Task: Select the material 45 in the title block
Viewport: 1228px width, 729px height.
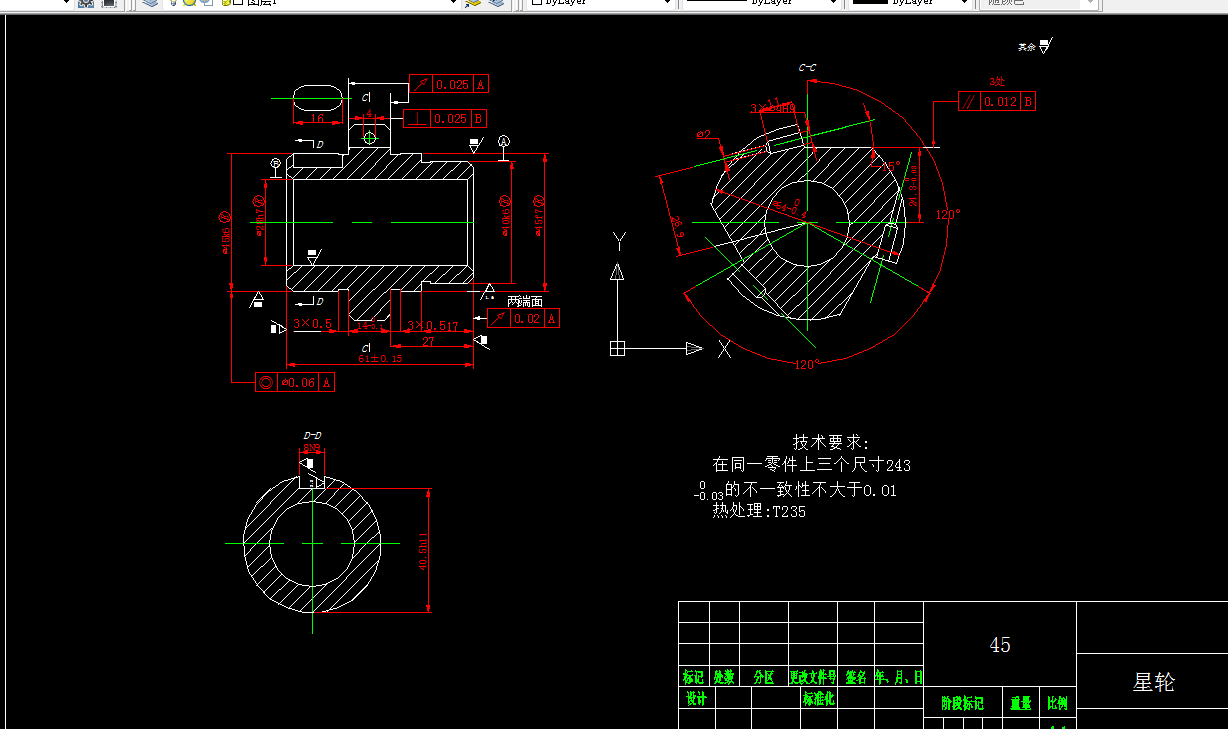Action: pyautogui.click(x=1000, y=645)
